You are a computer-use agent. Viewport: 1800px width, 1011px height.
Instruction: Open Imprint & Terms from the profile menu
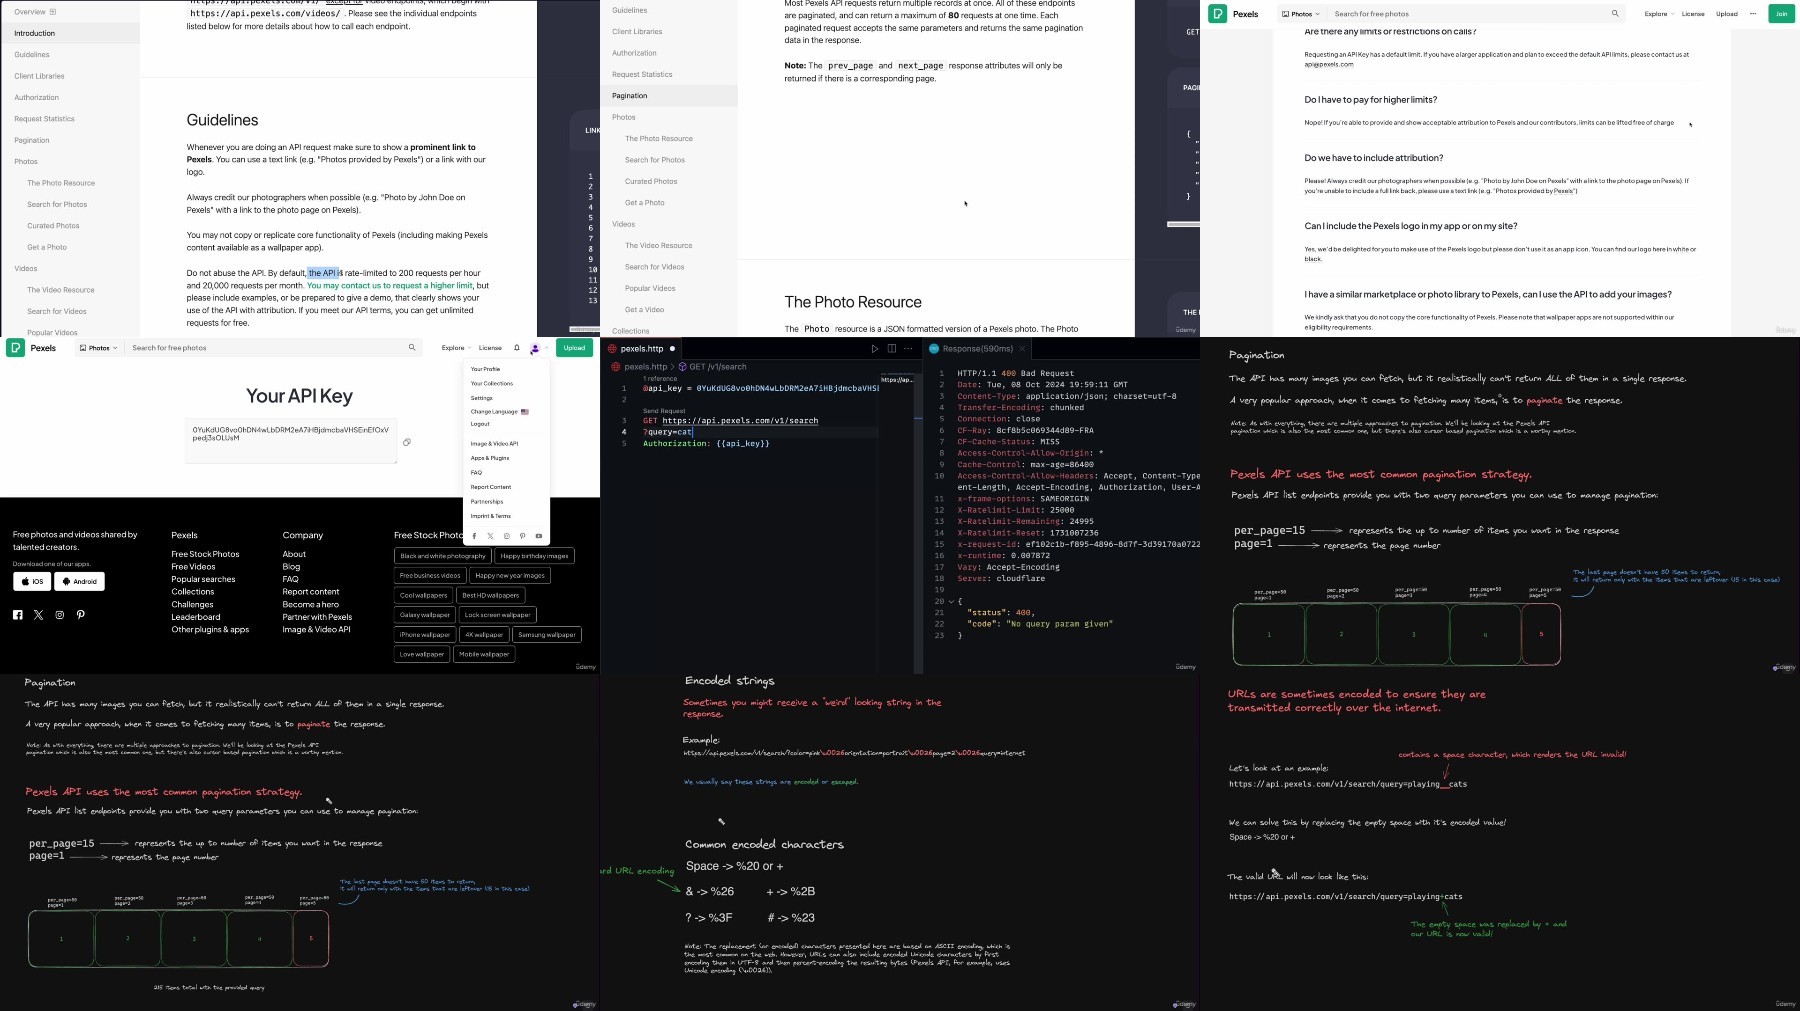click(x=491, y=516)
